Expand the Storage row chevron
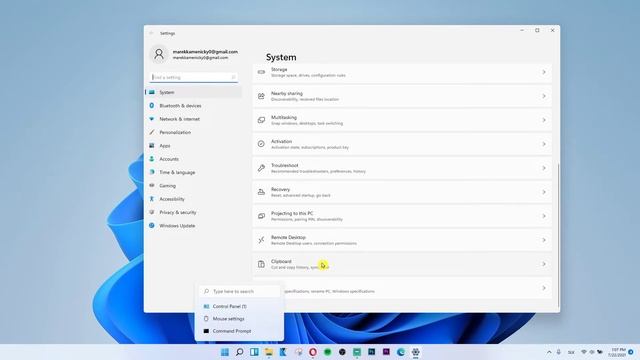 point(544,72)
